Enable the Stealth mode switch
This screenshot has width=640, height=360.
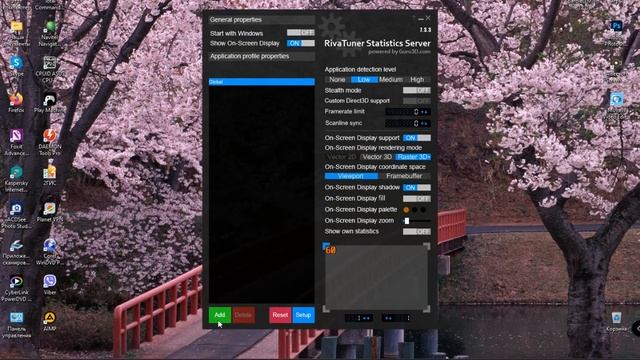point(416,90)
